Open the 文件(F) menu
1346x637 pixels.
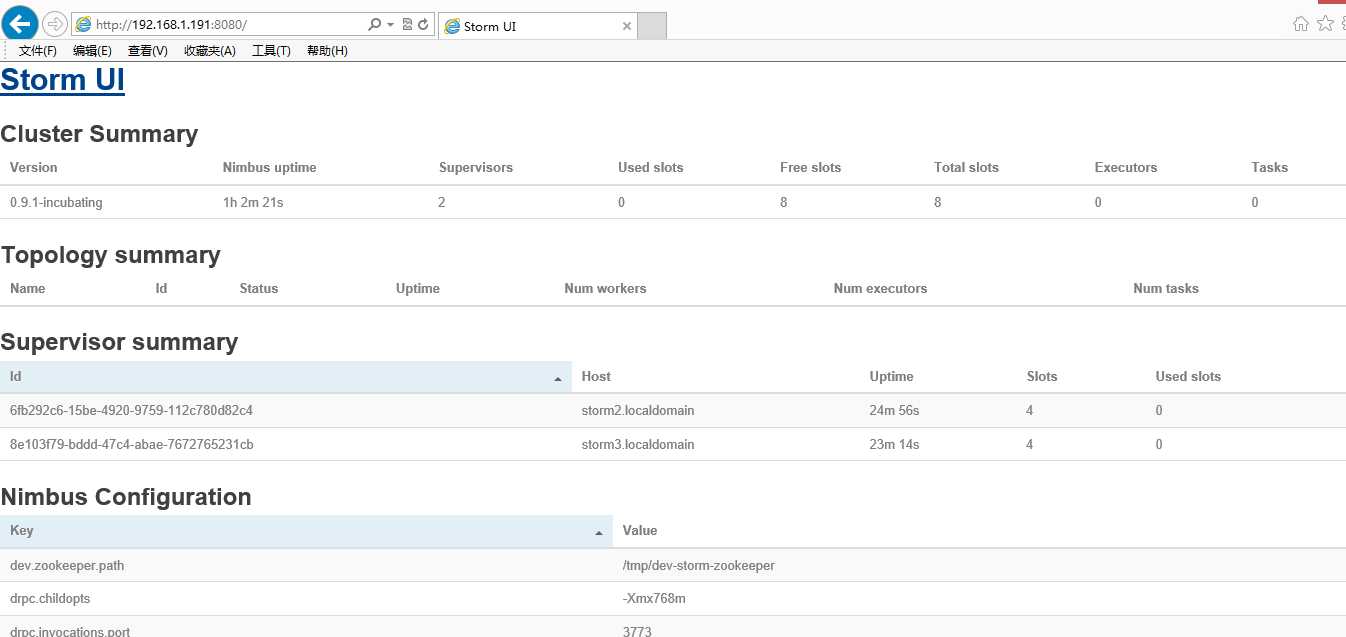point(38,51)
